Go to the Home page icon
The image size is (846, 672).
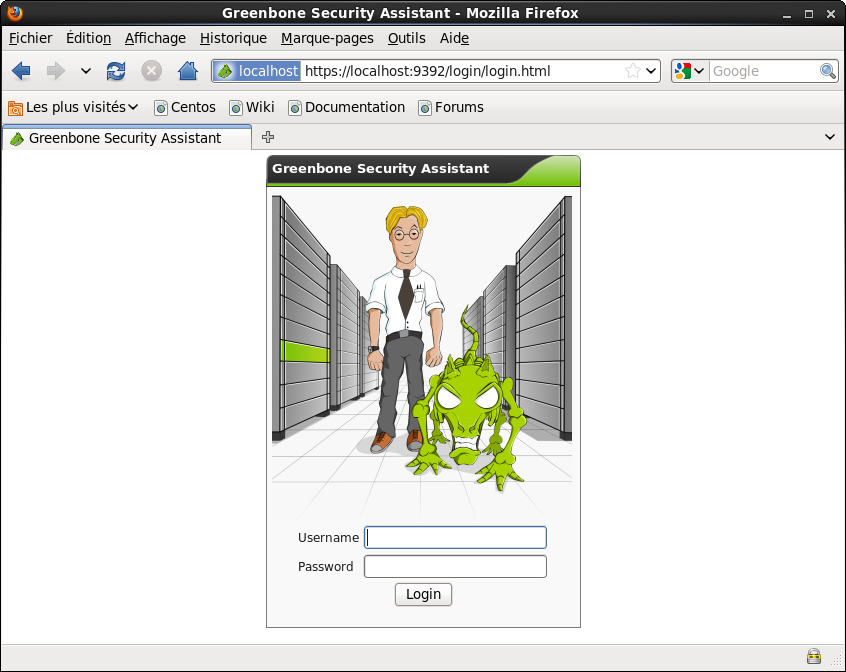point(187,71)
